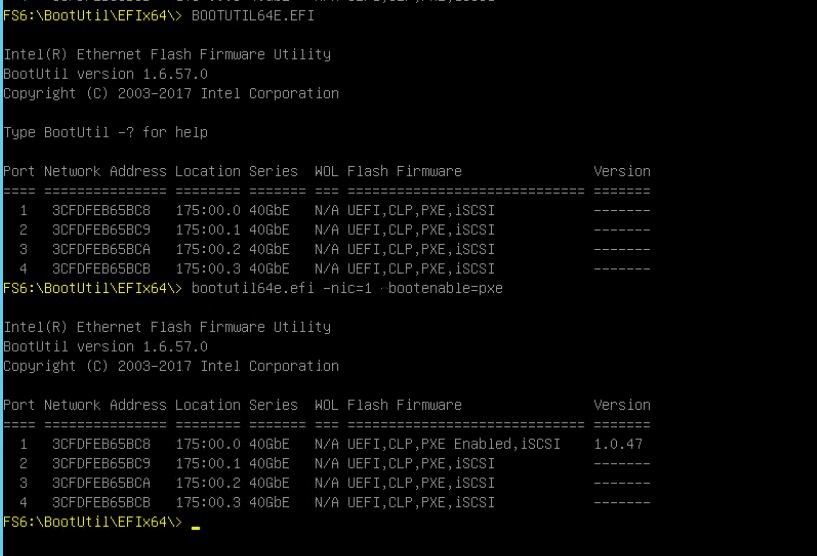Click the bootenable=pxe command argument
The image size is (817, 556).
click(445, 288)
